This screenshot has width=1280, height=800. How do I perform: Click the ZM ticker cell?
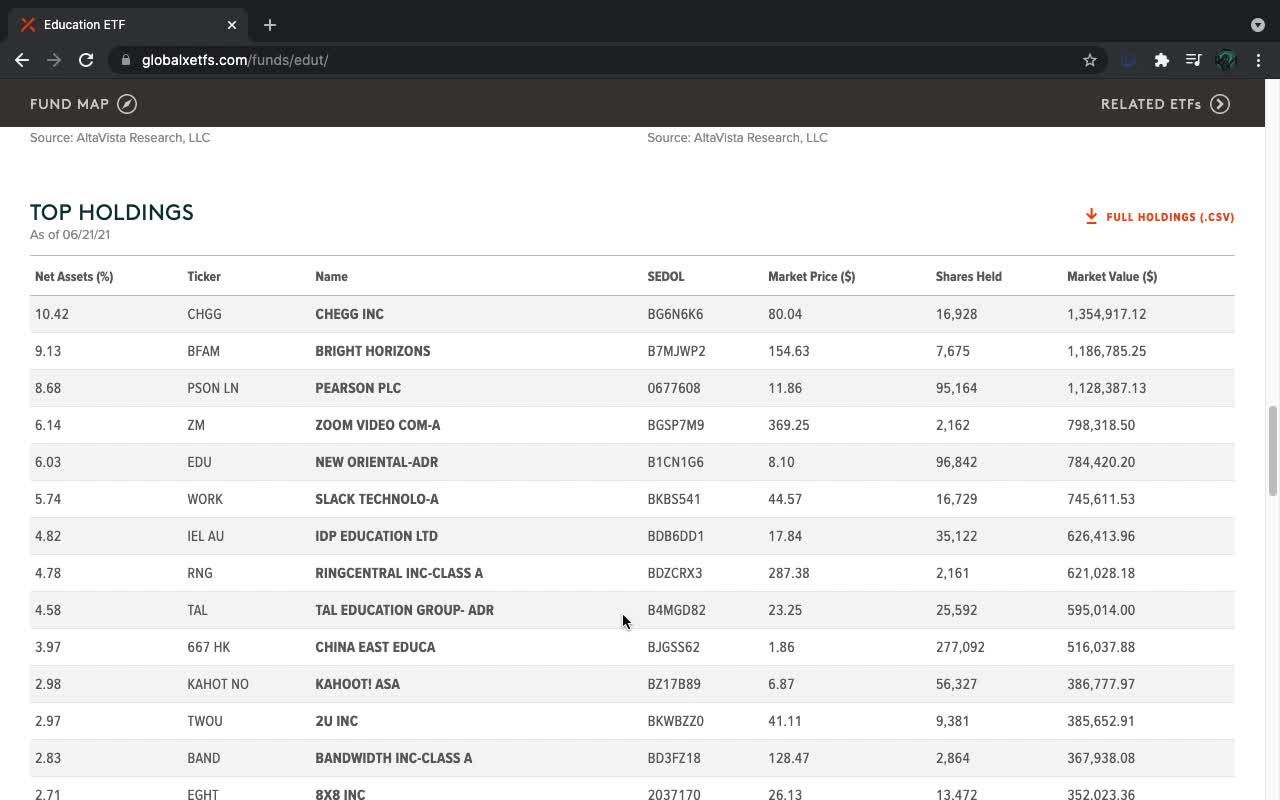[x=196, y=425]
